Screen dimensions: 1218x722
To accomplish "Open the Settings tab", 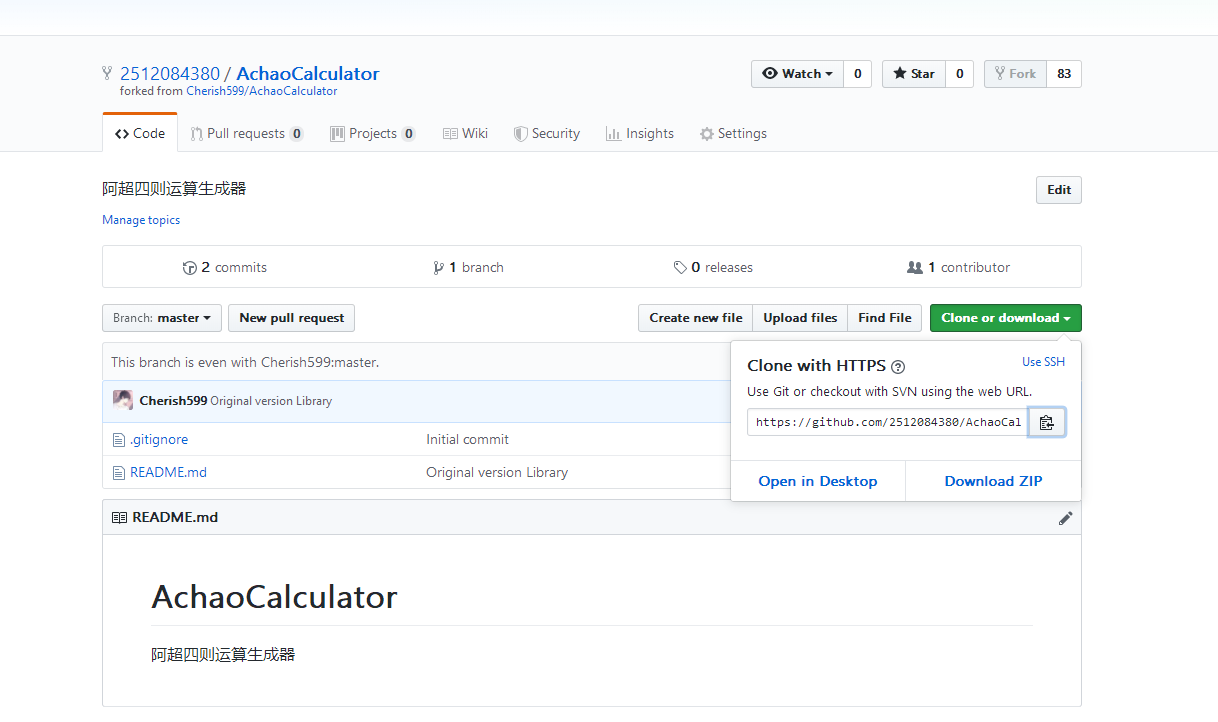I will coord(733,134).
